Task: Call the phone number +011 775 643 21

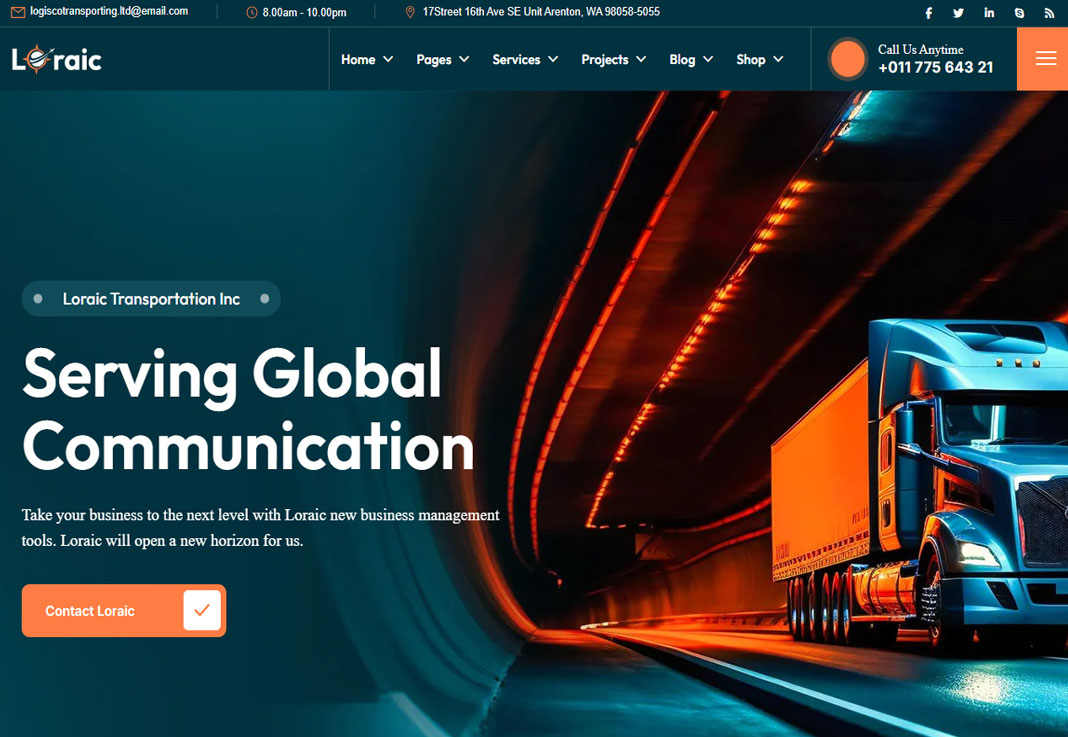Action: (x=935, y=68)
